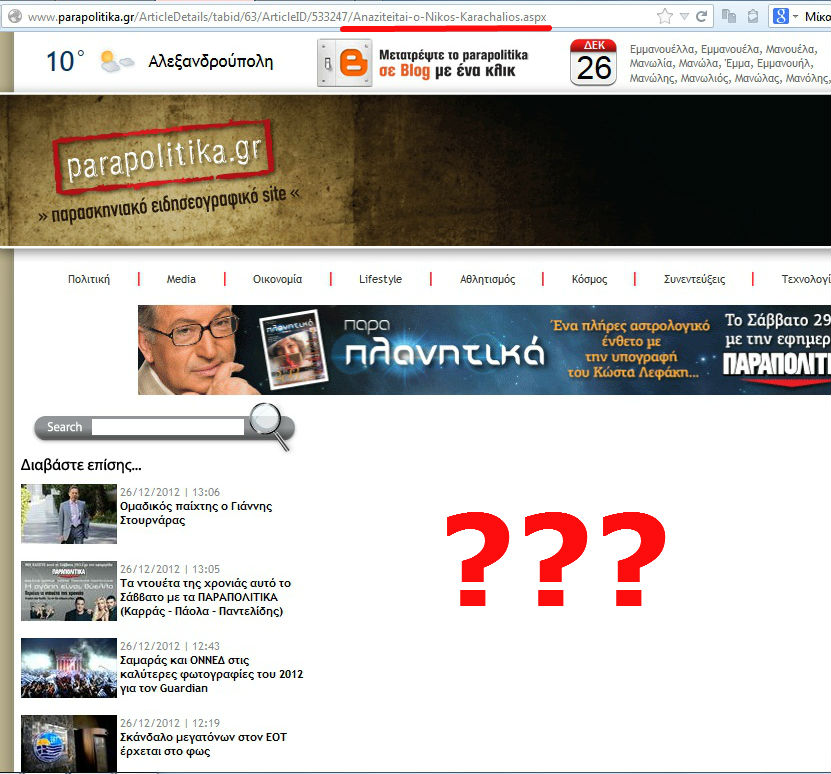831x774 pixels.
Task: Open the ντουέτα της χρονιάς article thumbnail
Action: (x=69, y=591)
